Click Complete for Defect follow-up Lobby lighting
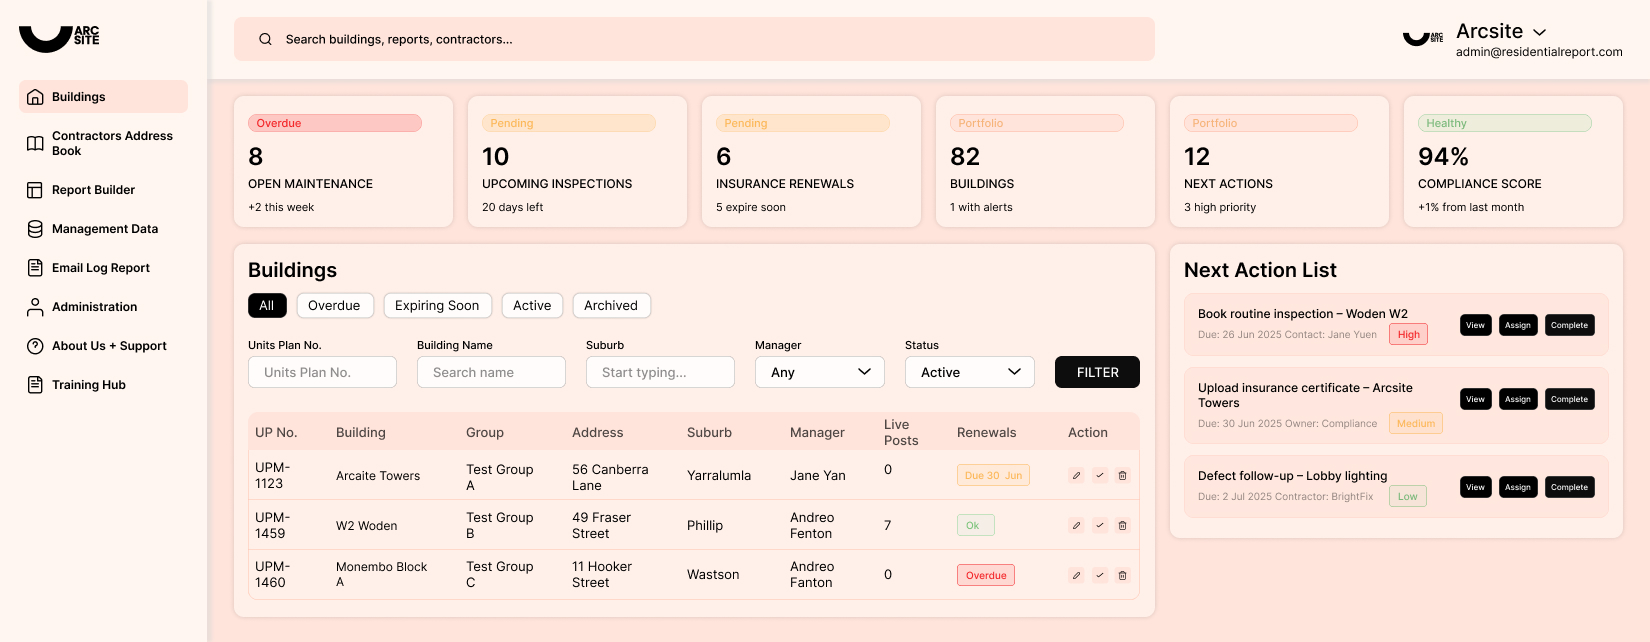 coord(1569,487)
